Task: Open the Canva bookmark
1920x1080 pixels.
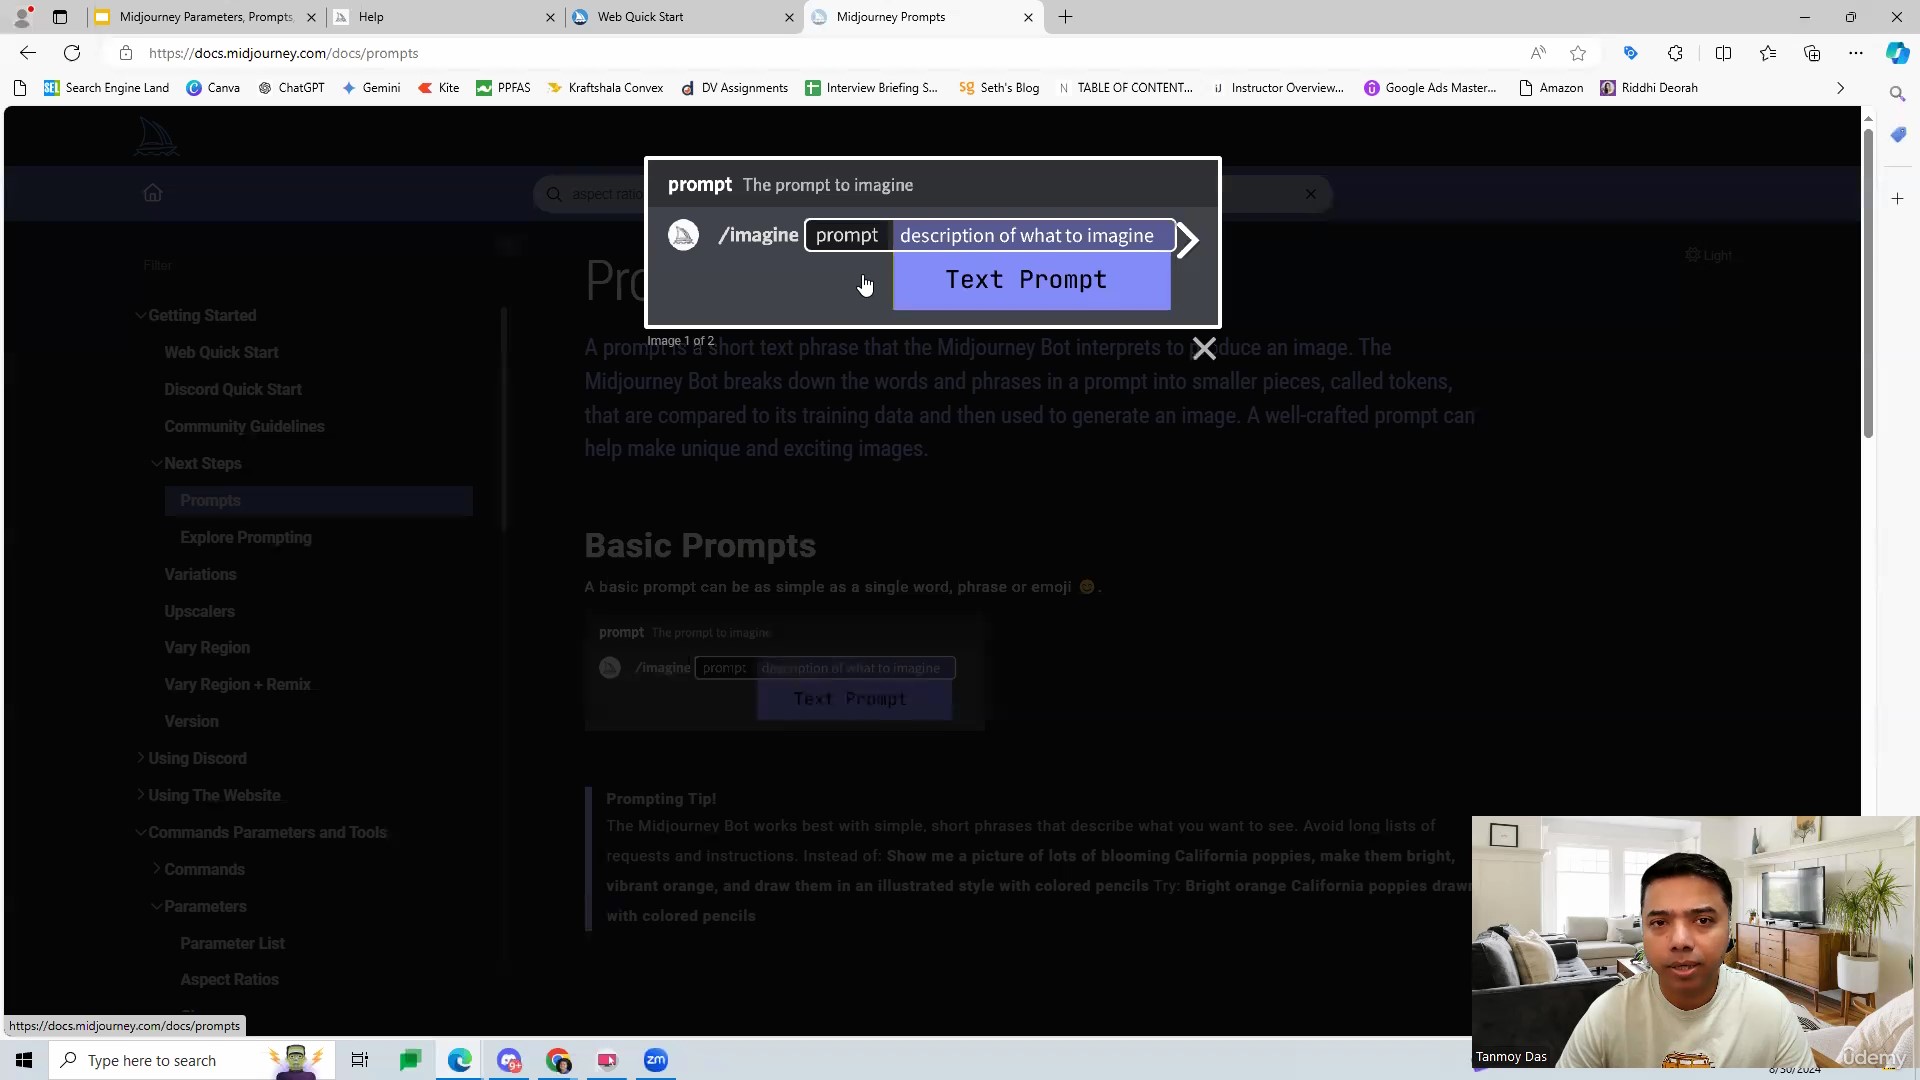Action: click(213, 88)
